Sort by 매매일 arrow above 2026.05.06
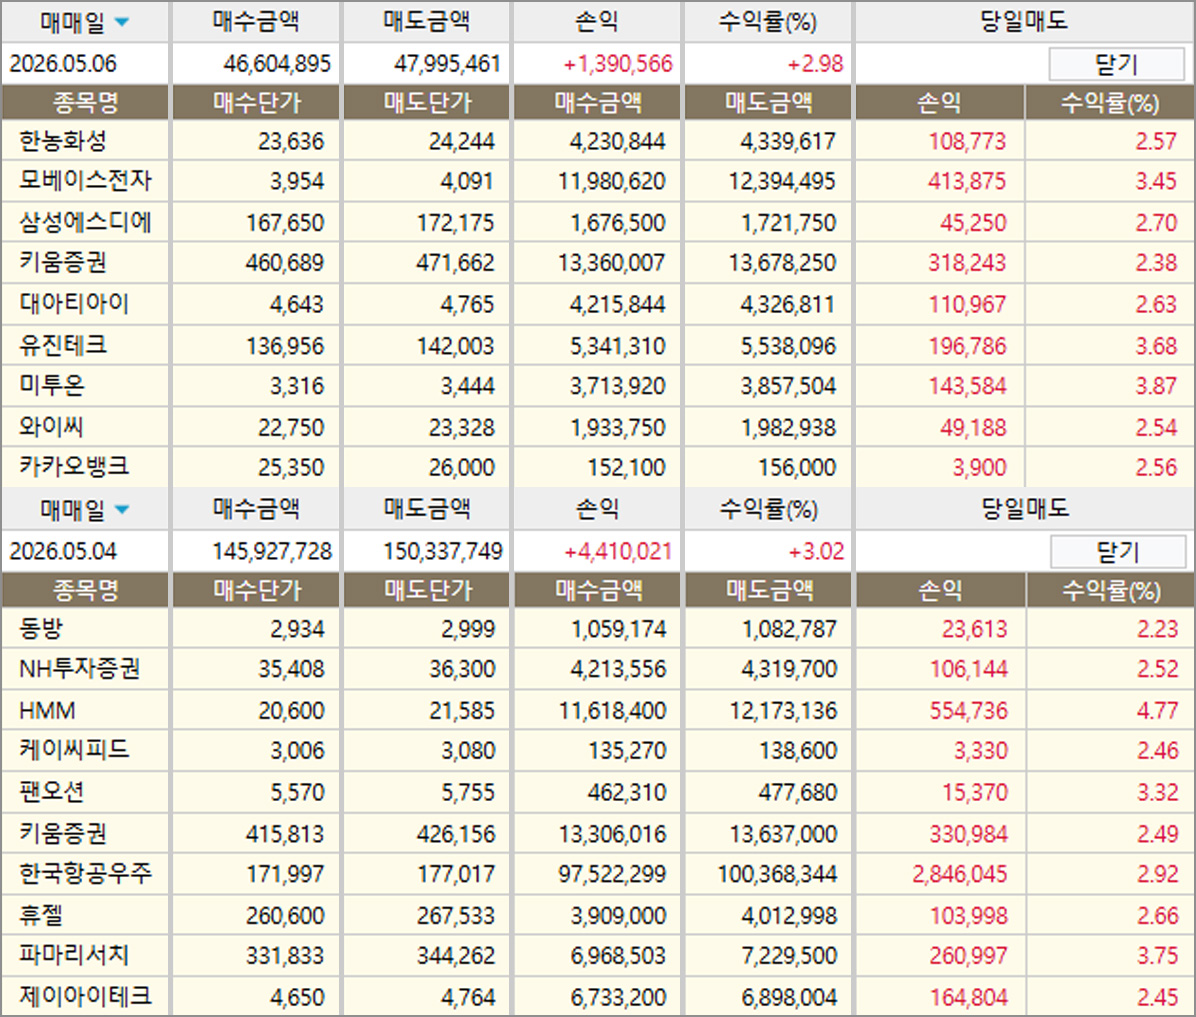The image size is (1196, 1017). click(121, 22)
